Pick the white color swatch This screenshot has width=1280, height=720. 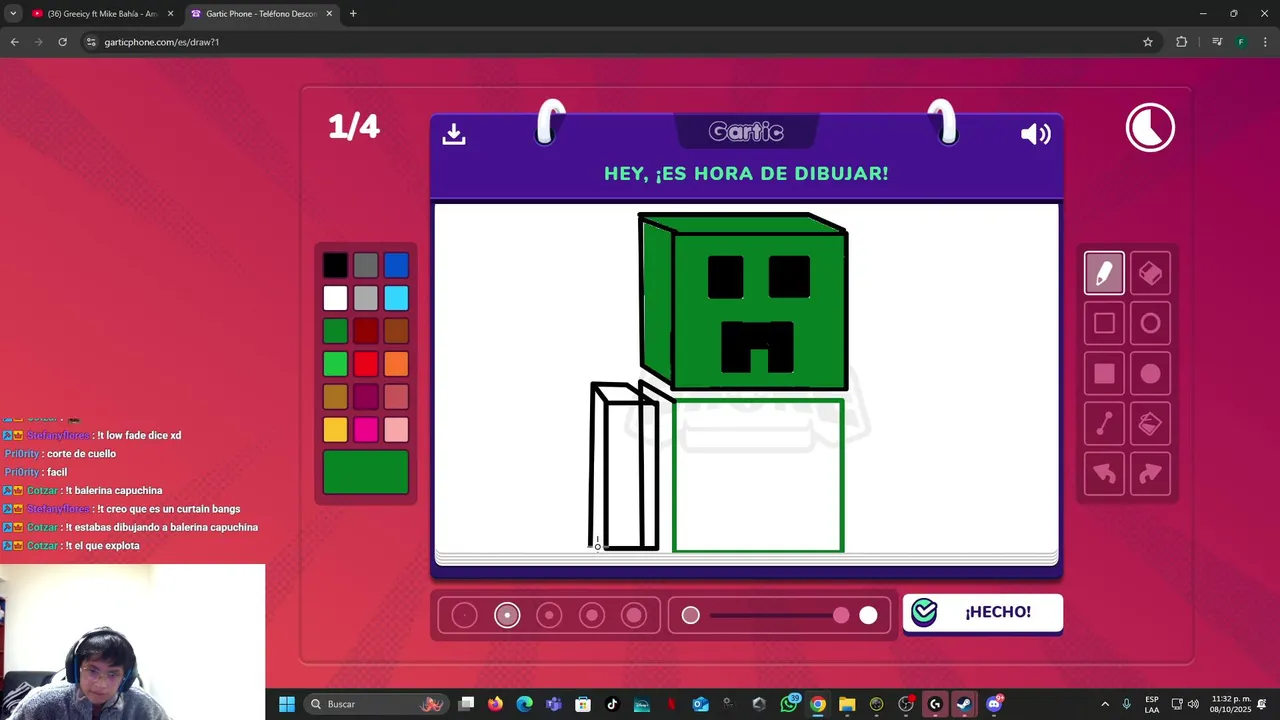point(335,298)
